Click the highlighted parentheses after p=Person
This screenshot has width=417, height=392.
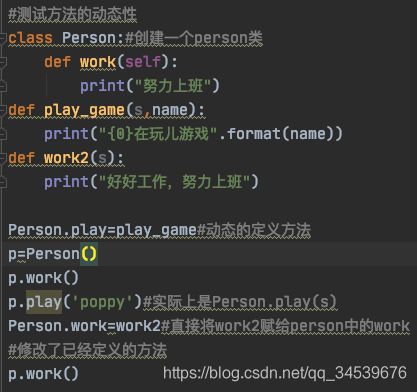coord(89,254)
